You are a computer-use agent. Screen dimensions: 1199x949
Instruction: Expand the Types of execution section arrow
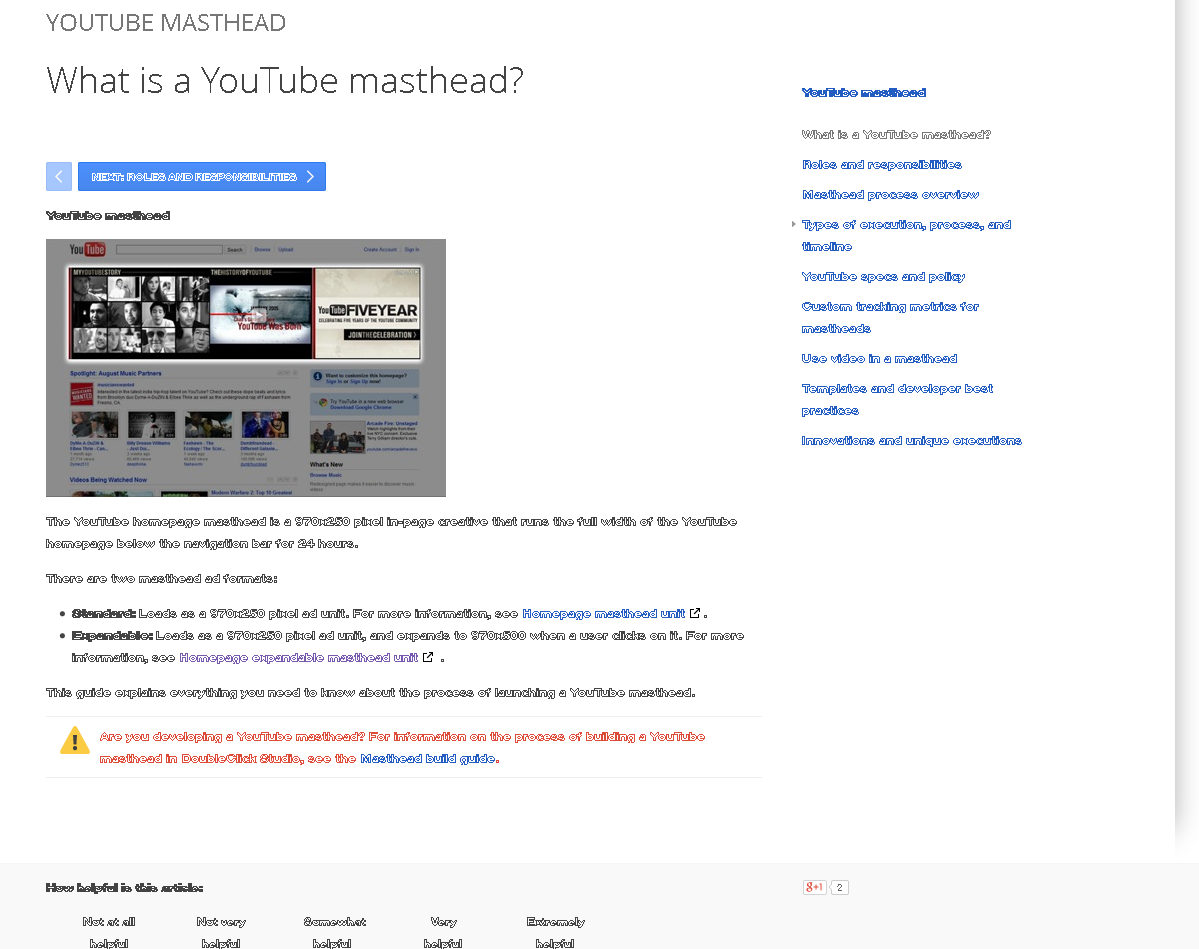point(794,224)
